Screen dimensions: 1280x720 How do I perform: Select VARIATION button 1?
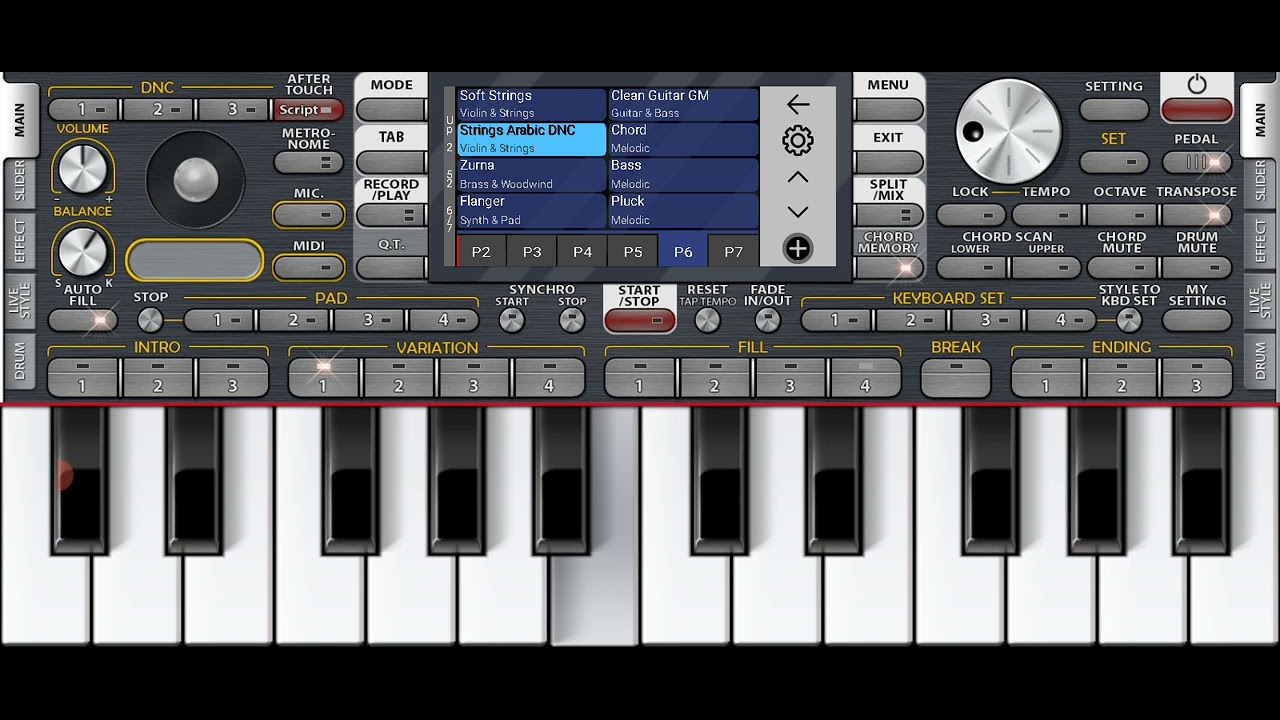coord(323,377)
